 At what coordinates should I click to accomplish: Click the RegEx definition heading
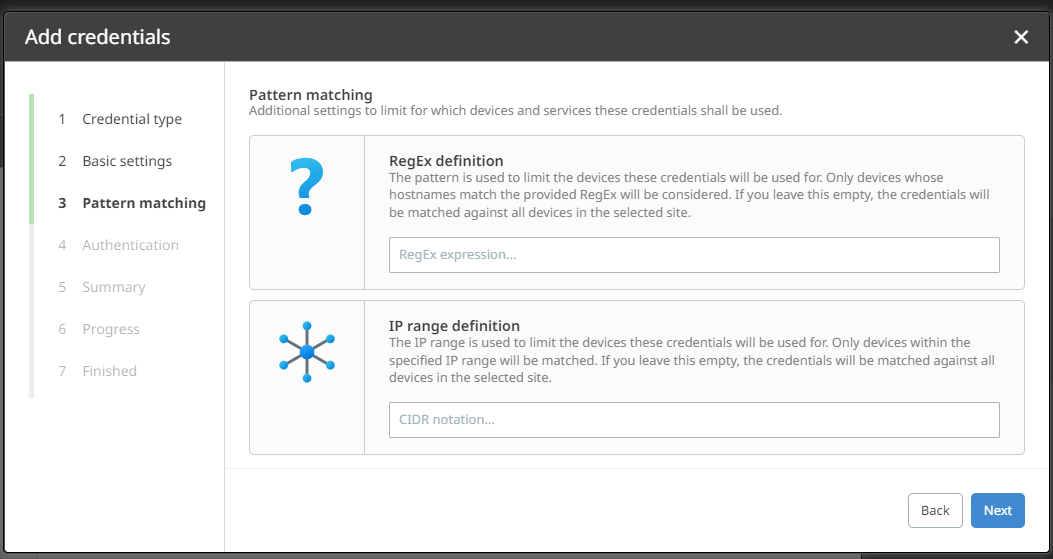[446, 160]
